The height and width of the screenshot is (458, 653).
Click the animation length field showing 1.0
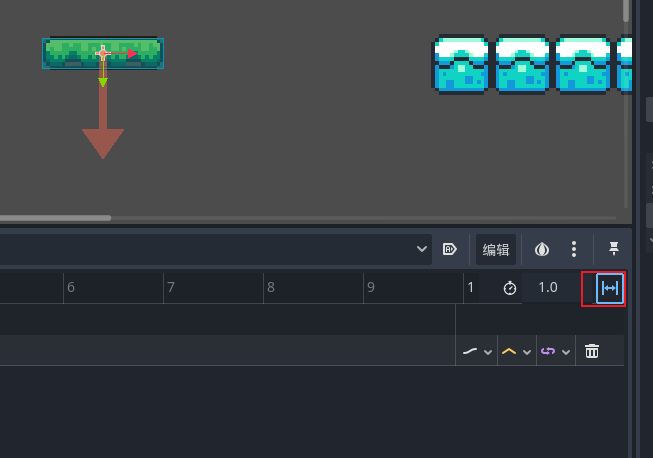point(550,288)
